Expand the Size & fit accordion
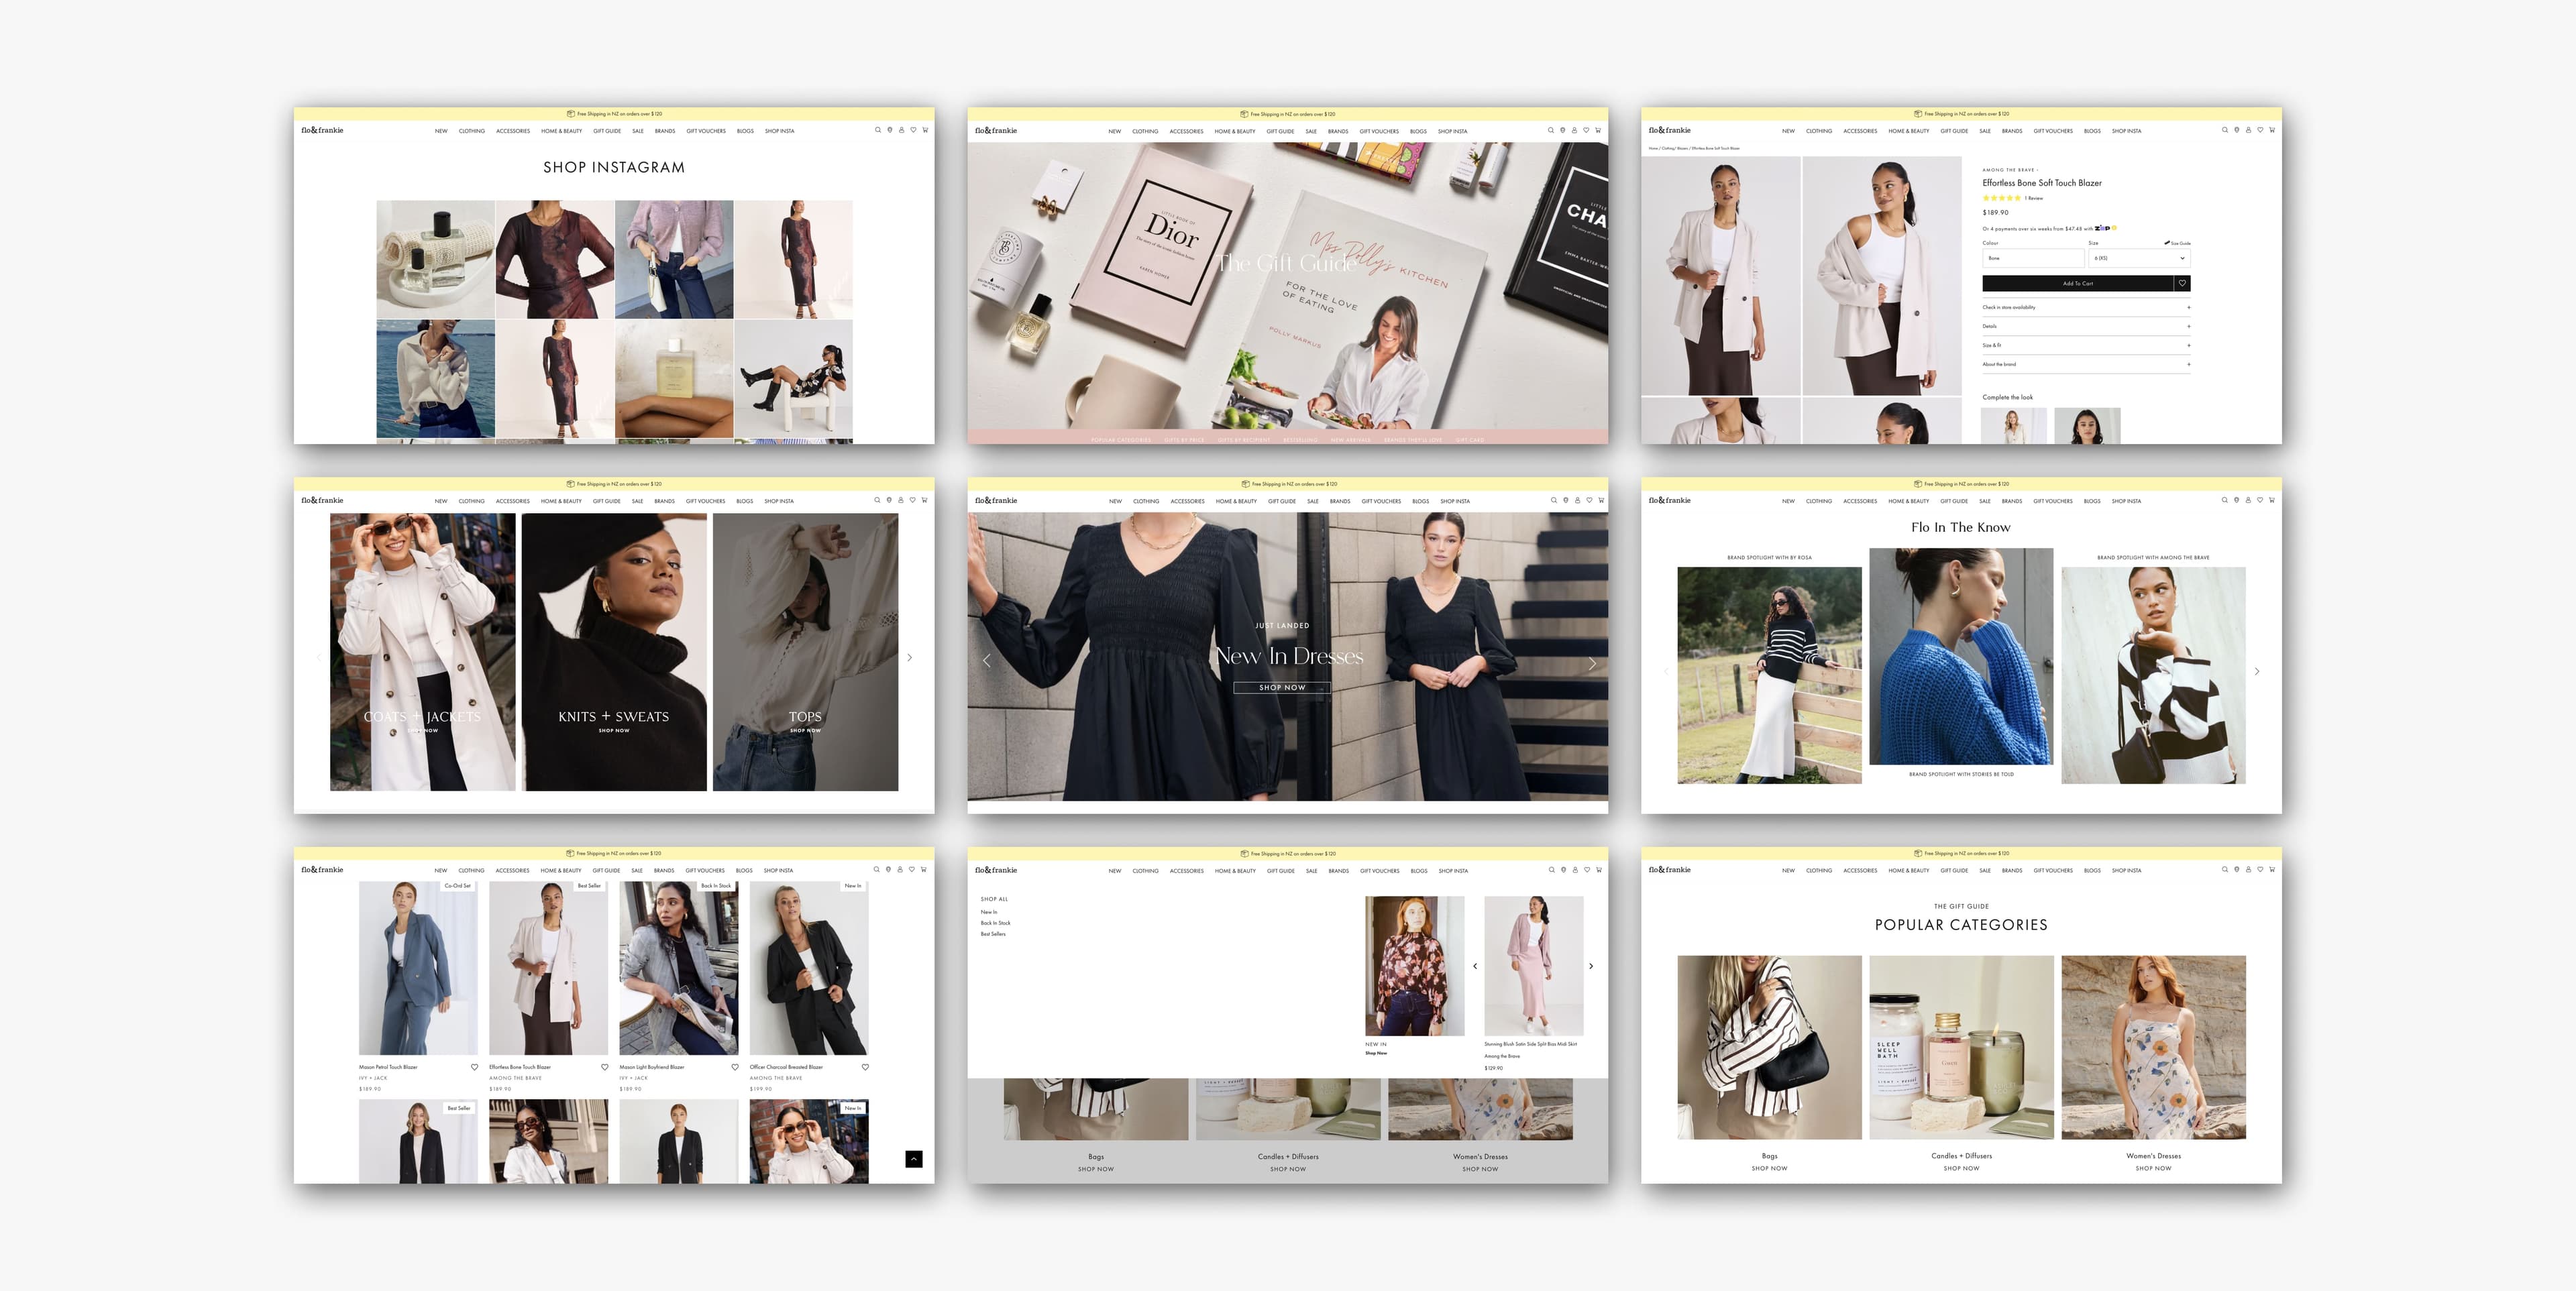The height and width of the screenshot is (1291, 2576). pos(2087,345)
